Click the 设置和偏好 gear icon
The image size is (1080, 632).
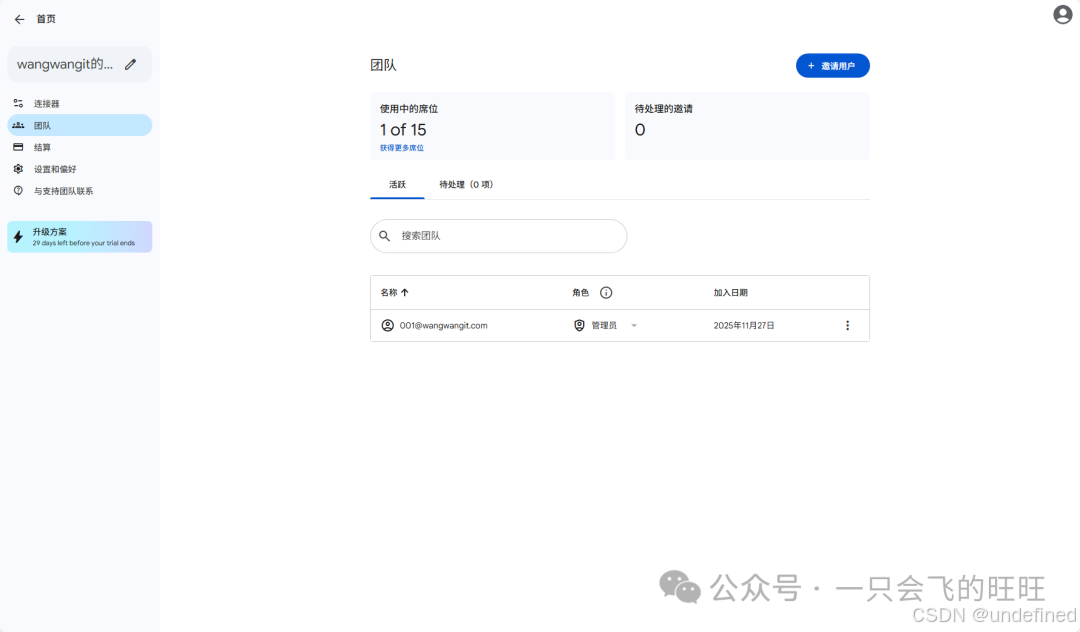click(x=19, y=169)
